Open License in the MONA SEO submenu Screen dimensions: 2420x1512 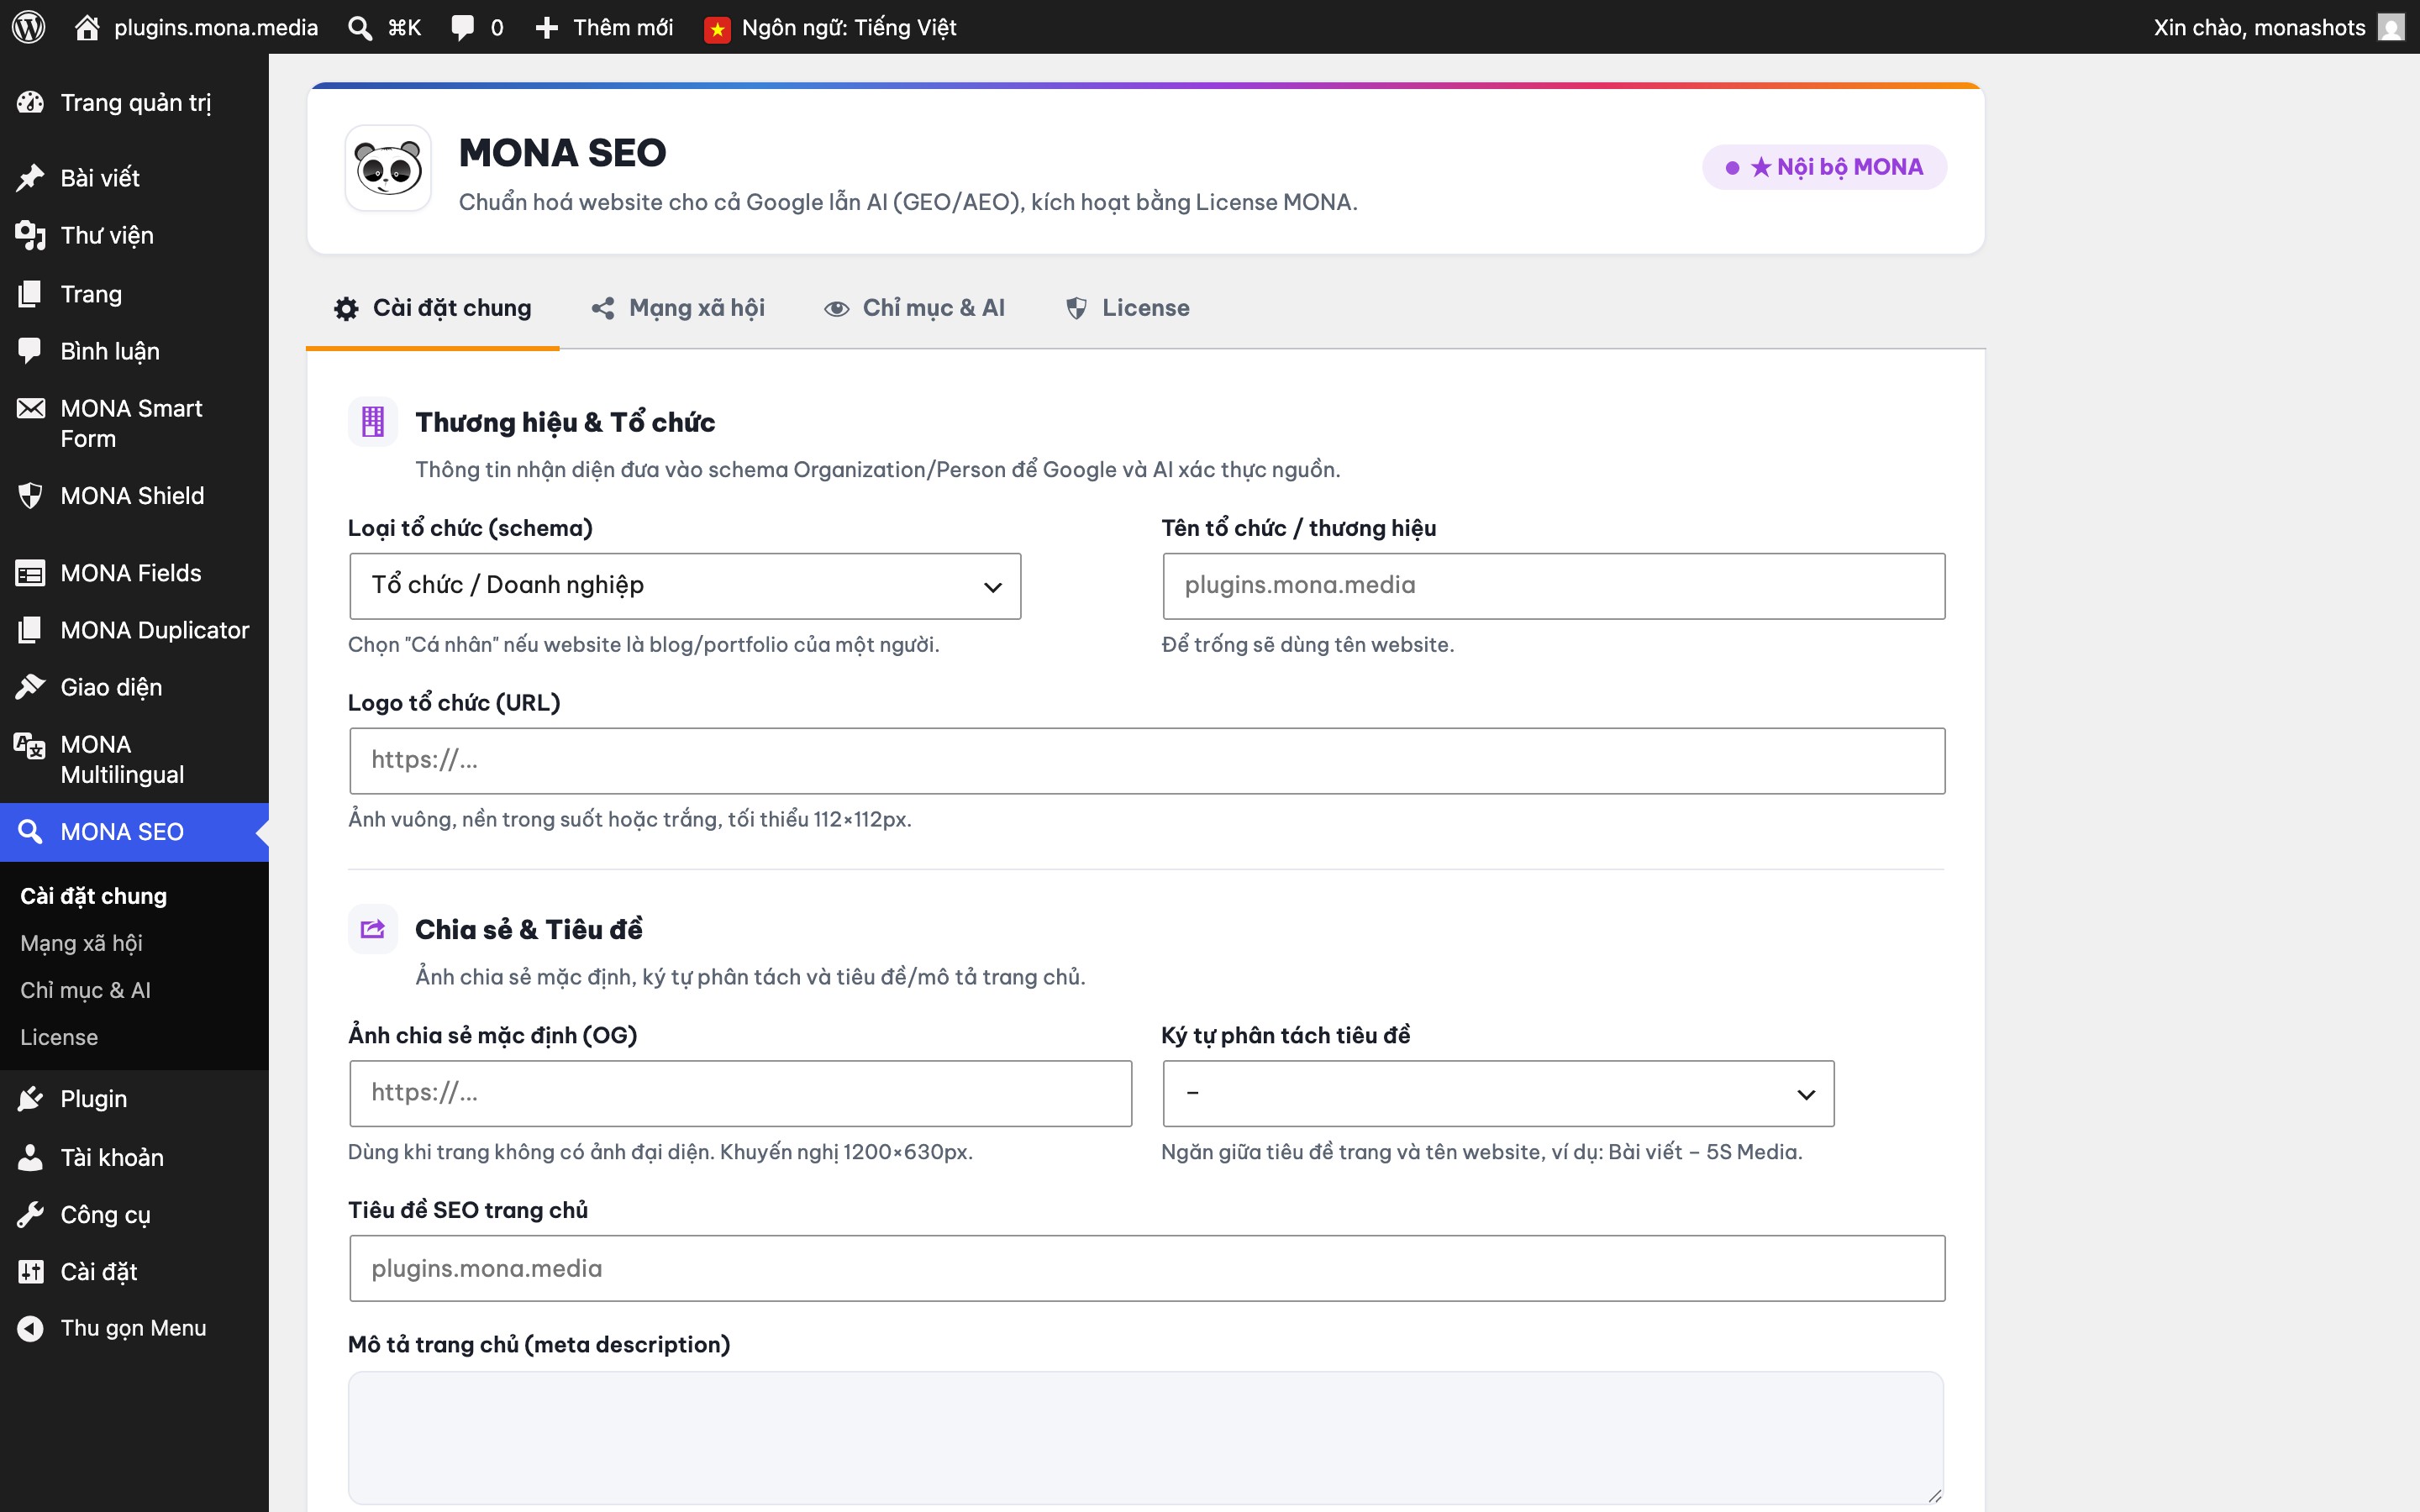click(x=59, y=1037)
